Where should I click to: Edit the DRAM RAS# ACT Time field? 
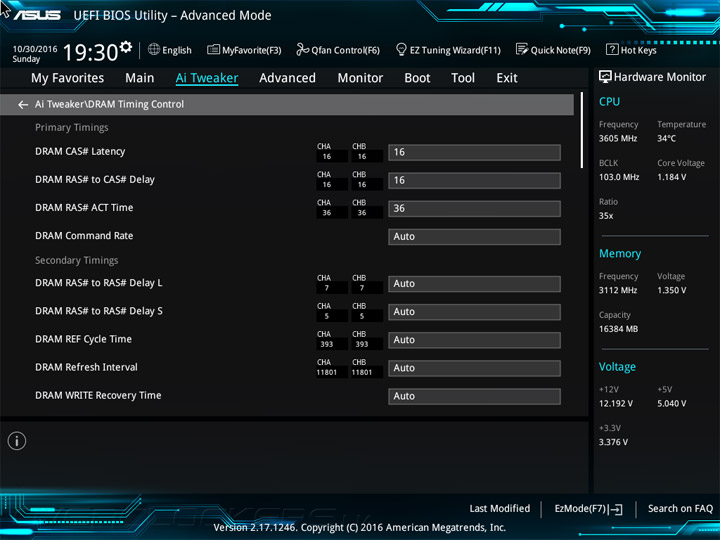[x=474, y=208]
